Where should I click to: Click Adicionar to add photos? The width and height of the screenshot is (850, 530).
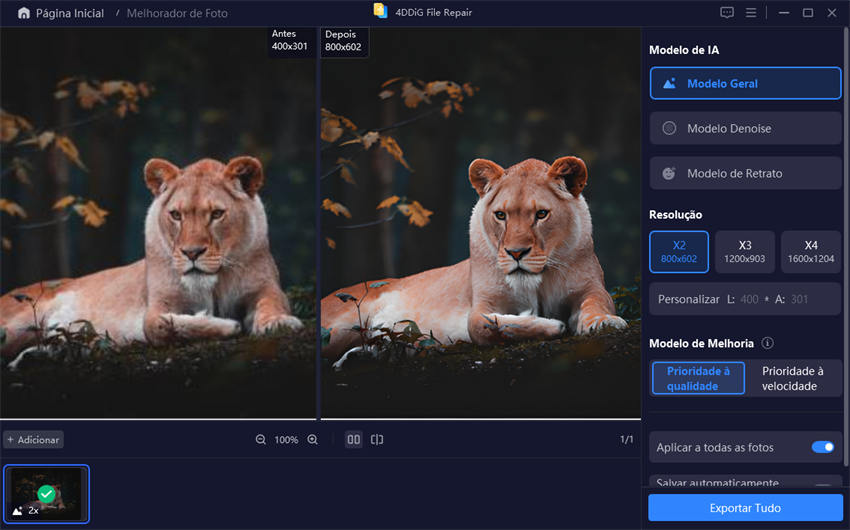click(x=33, y=440)
